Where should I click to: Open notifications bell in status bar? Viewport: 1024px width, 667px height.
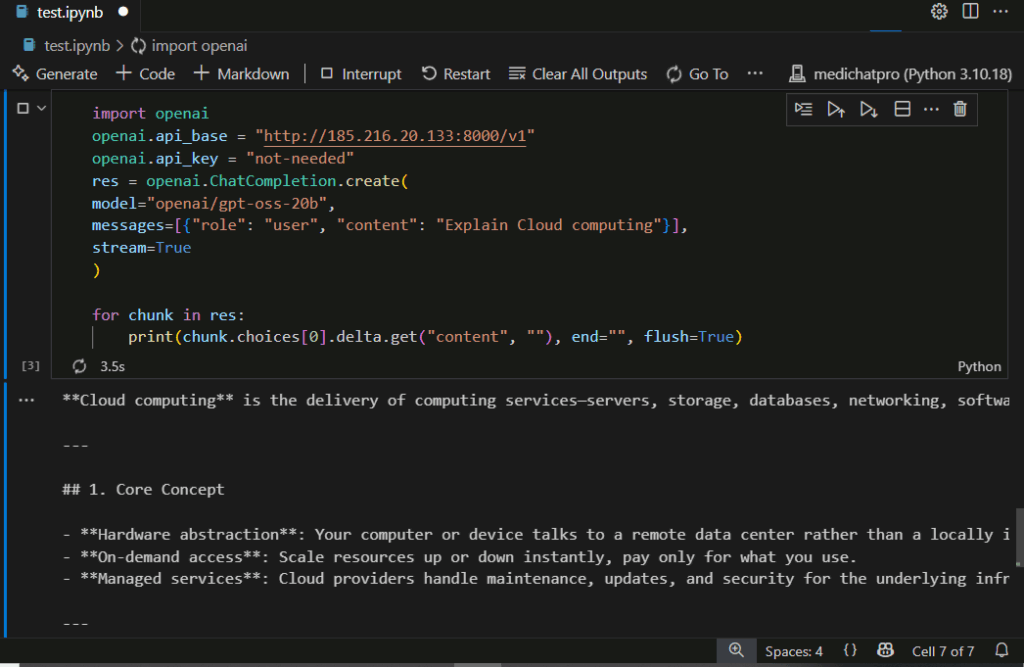[x=1001, y=650]
